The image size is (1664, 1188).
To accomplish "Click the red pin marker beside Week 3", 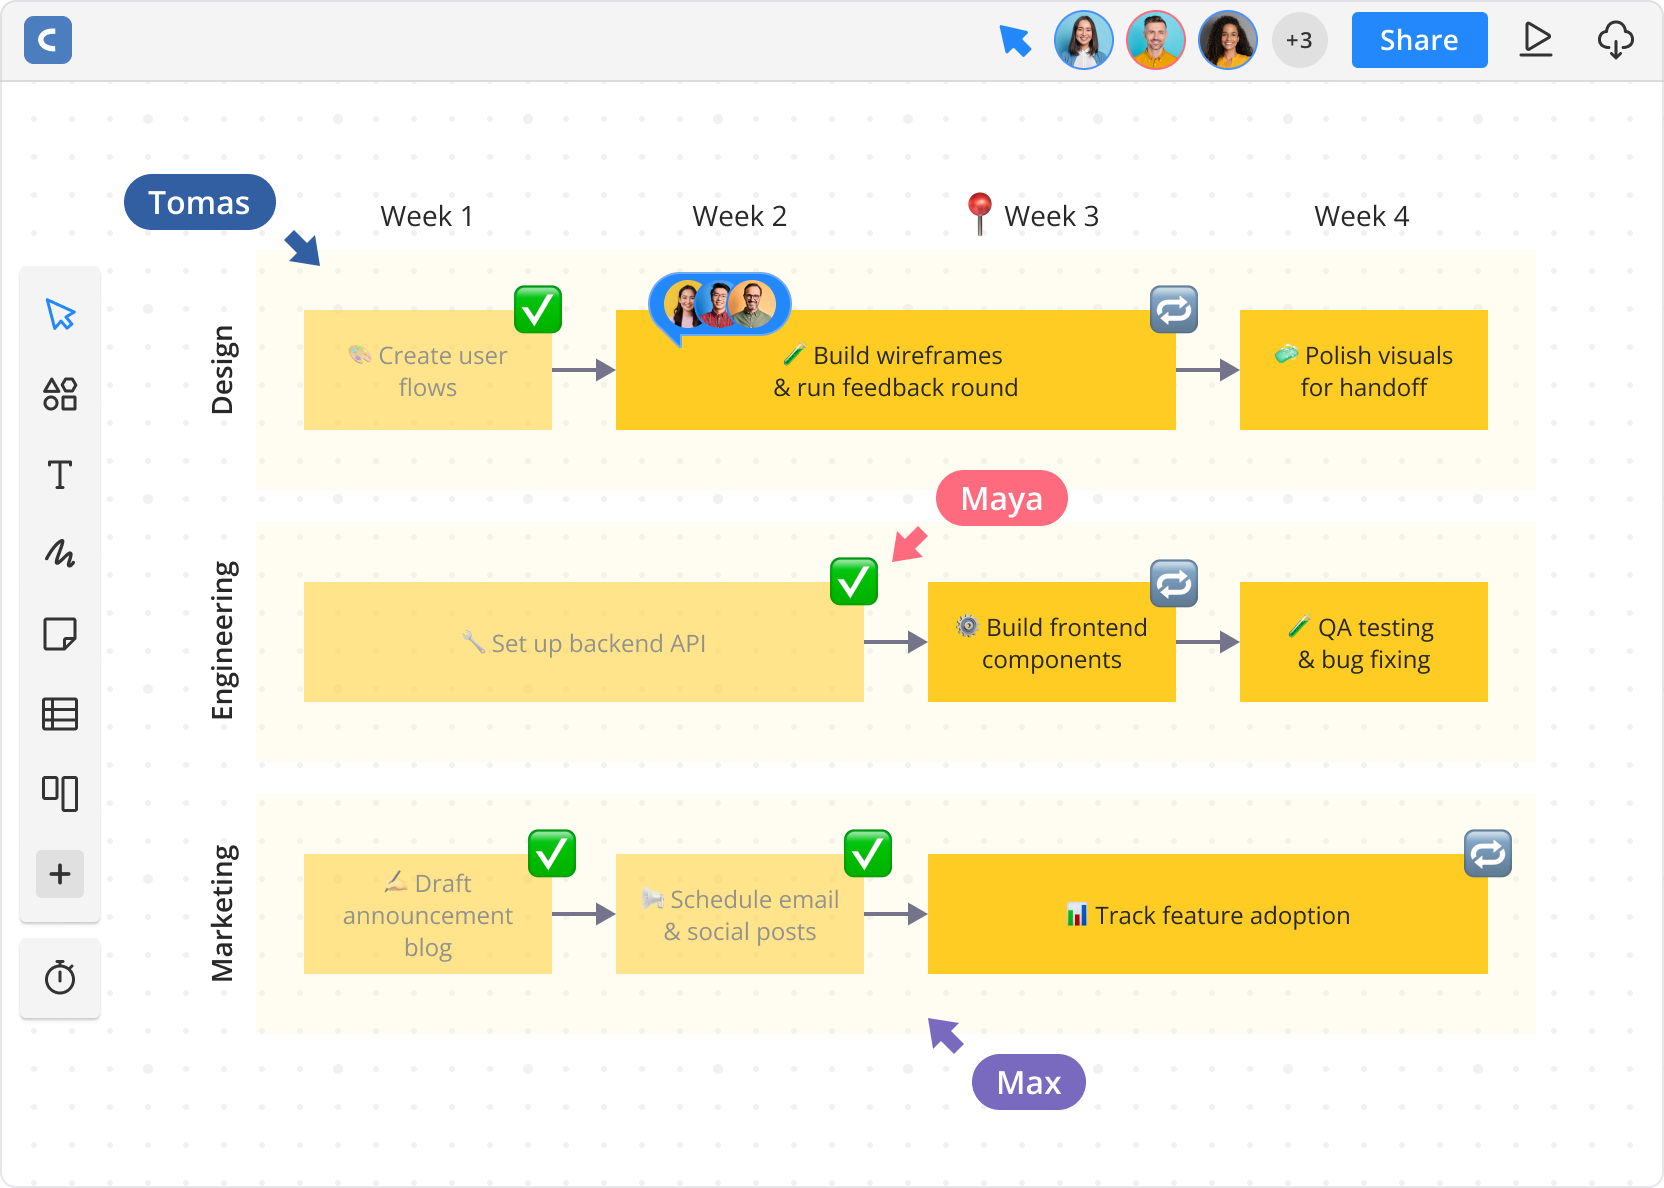I will (980, 212).
